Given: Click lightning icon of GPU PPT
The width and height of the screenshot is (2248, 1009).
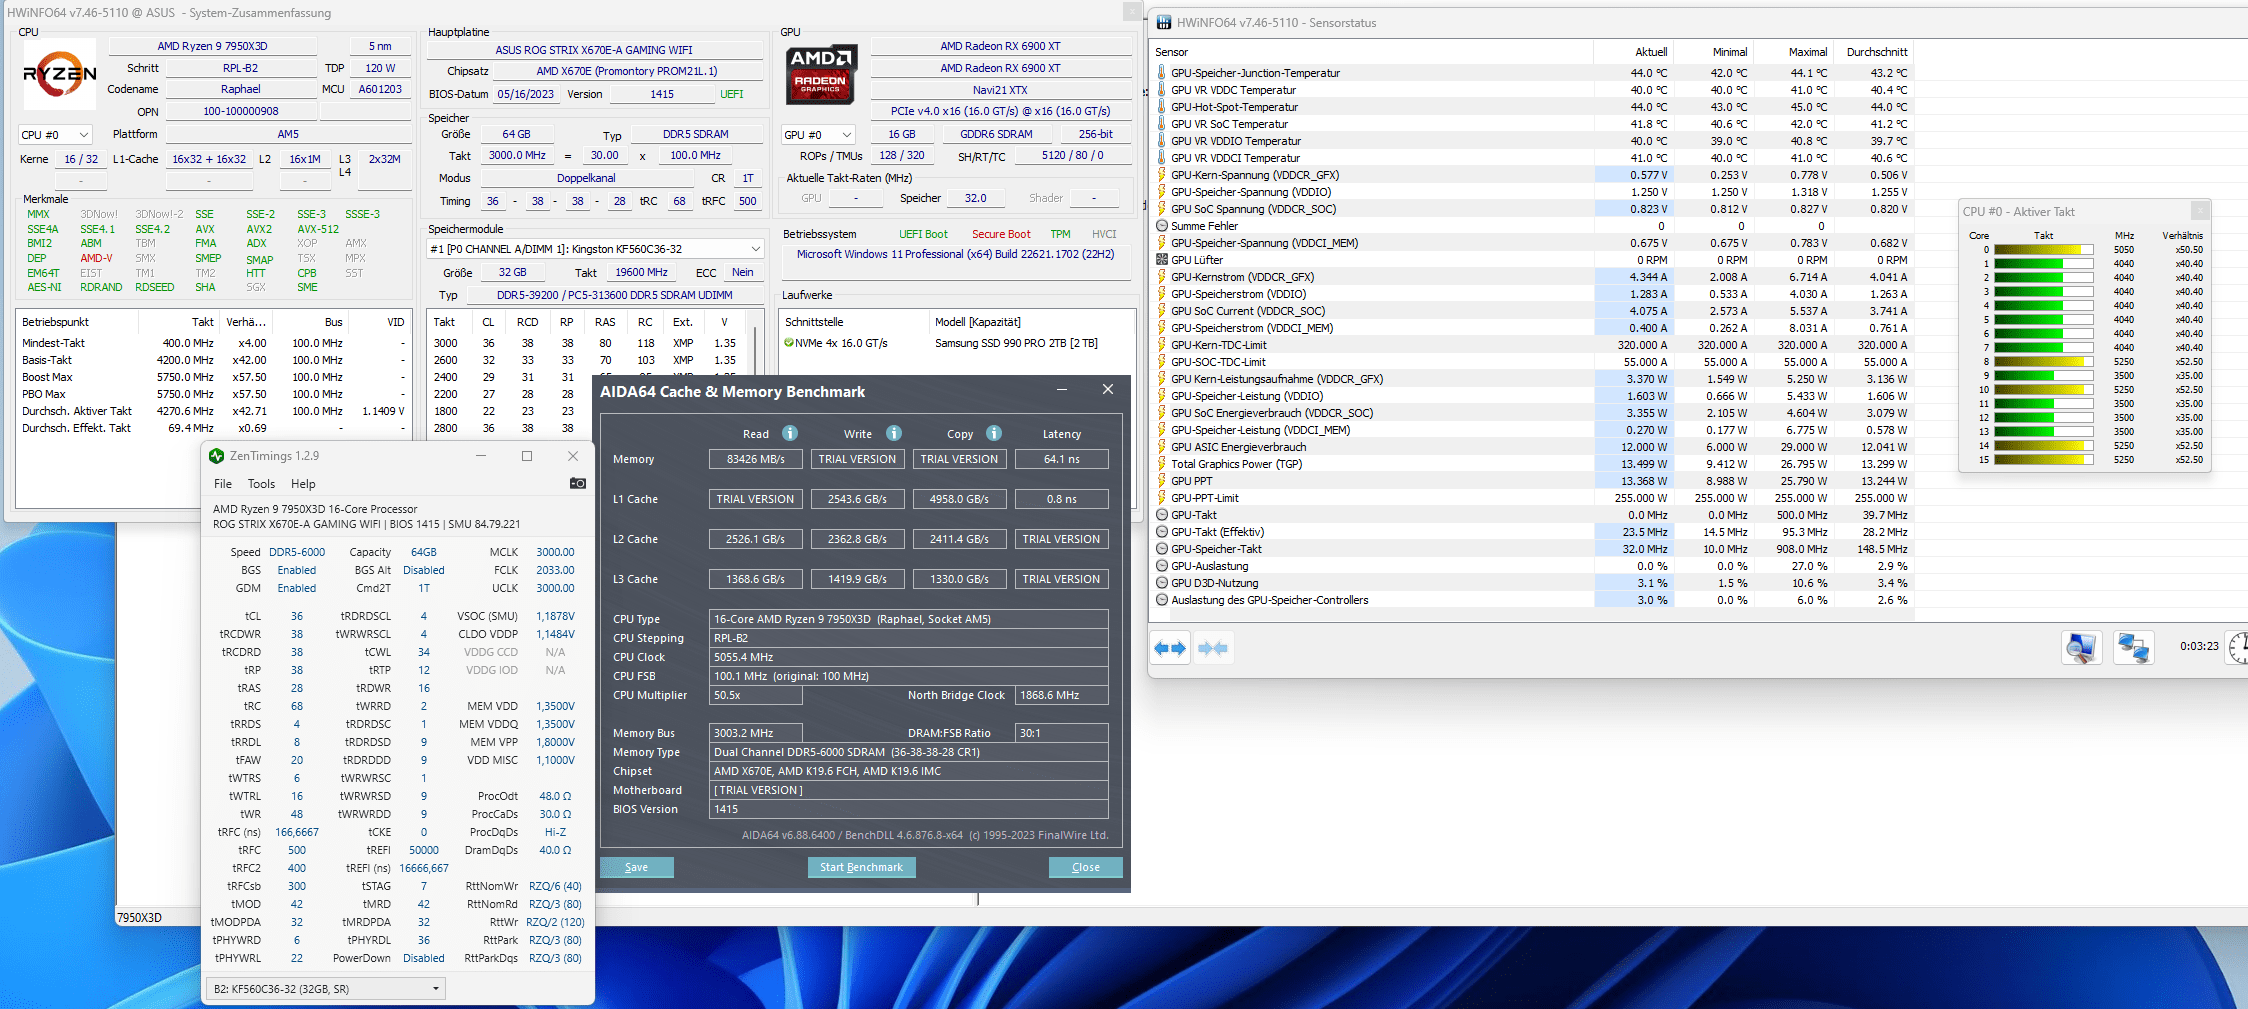Looking at the screenshot, I should point(1161,481).
